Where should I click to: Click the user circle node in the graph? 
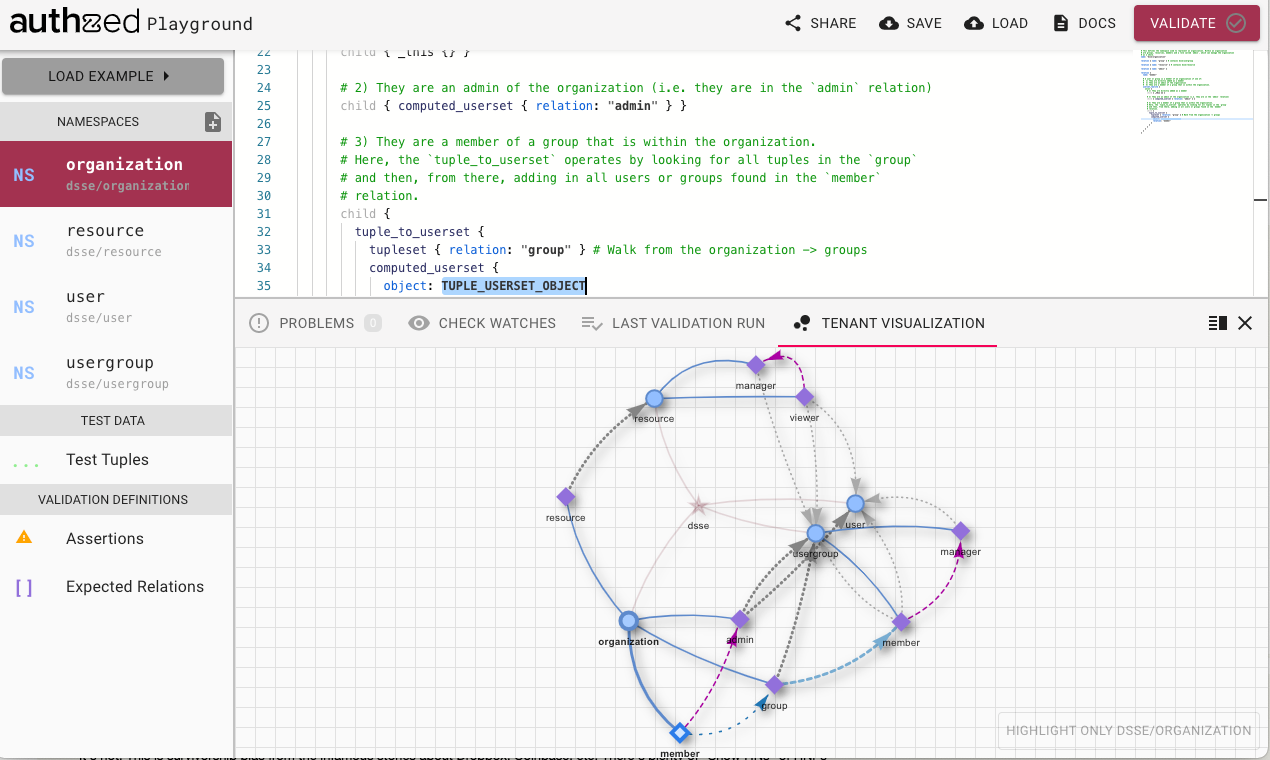855,504
